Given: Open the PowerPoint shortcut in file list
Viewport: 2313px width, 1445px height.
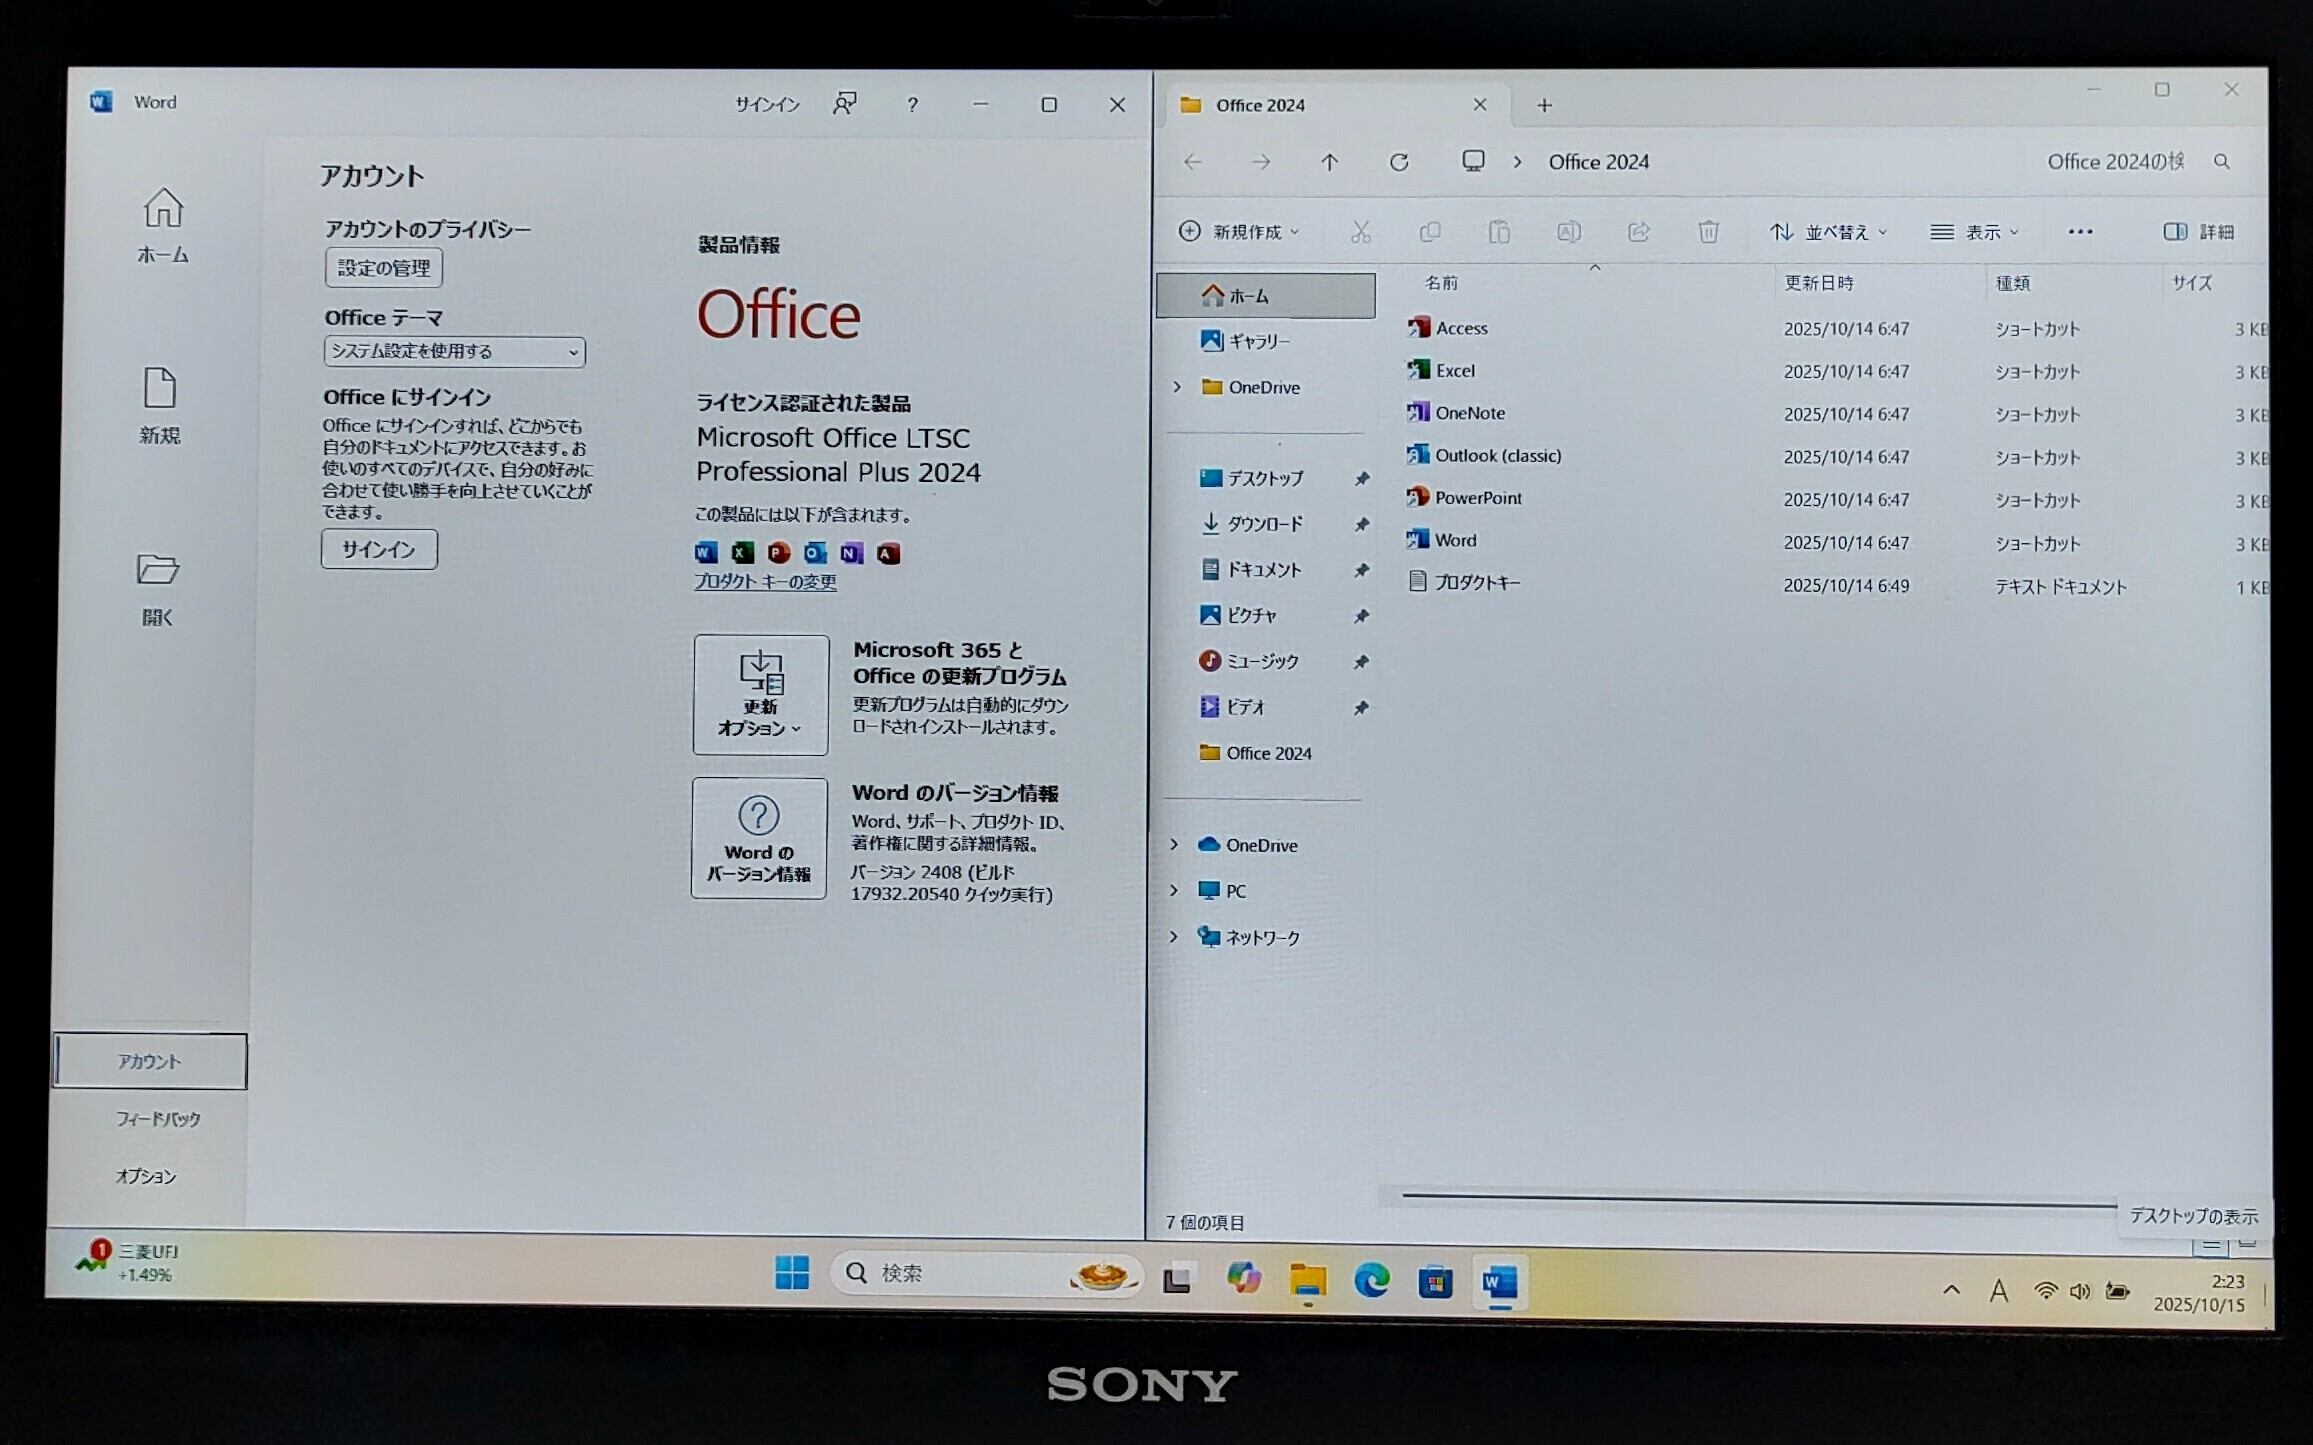Looking at the screenshot, I should (1477, 498).
